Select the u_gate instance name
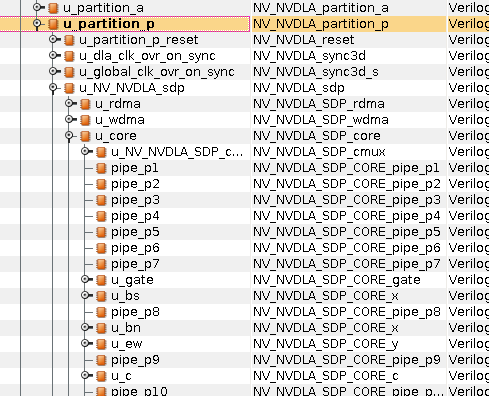The width and height of the screenshot is (489, 396). (132, 280)
